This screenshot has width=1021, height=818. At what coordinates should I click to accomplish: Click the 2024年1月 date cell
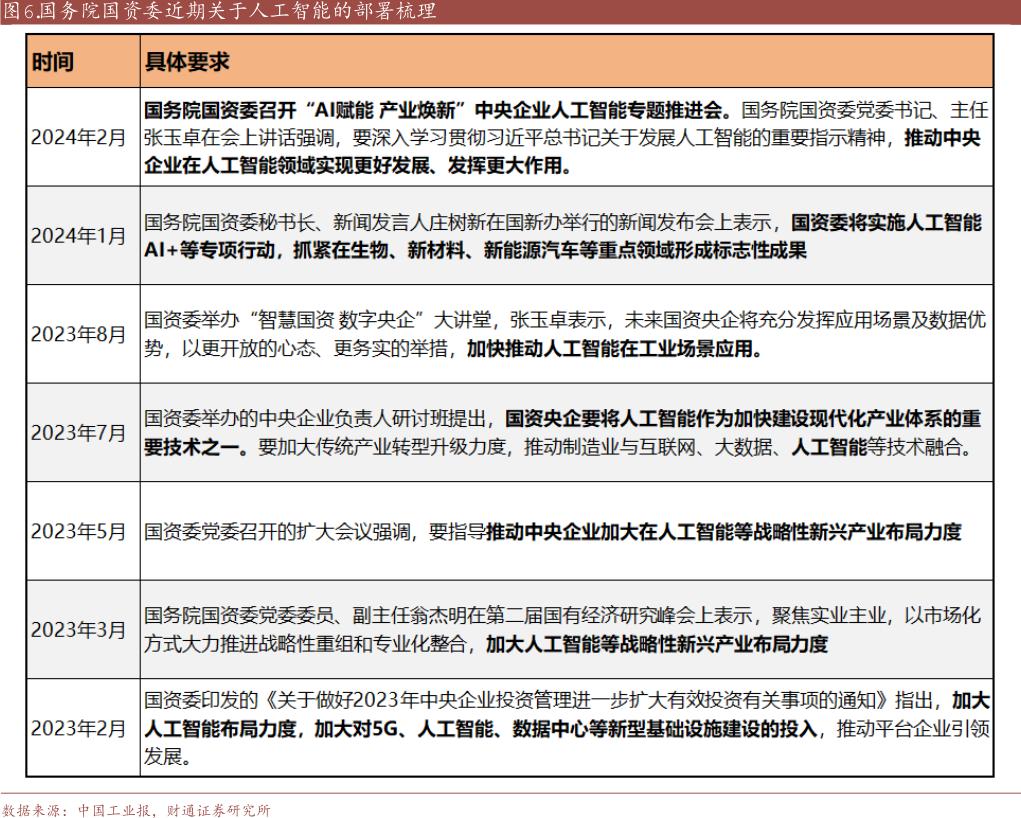coord(78,236)
